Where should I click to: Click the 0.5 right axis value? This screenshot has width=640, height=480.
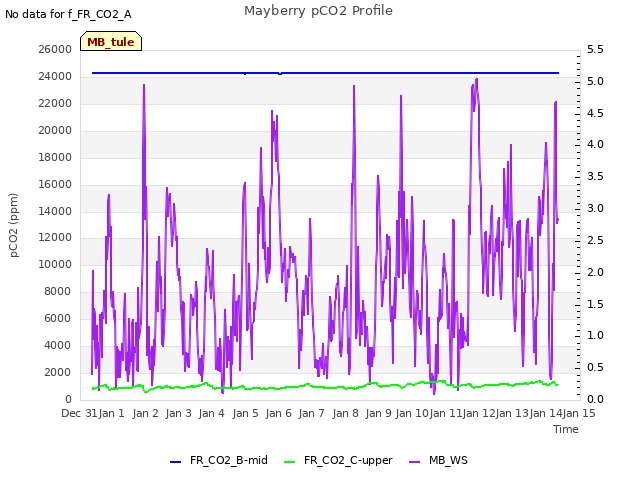tap(595, 367)
